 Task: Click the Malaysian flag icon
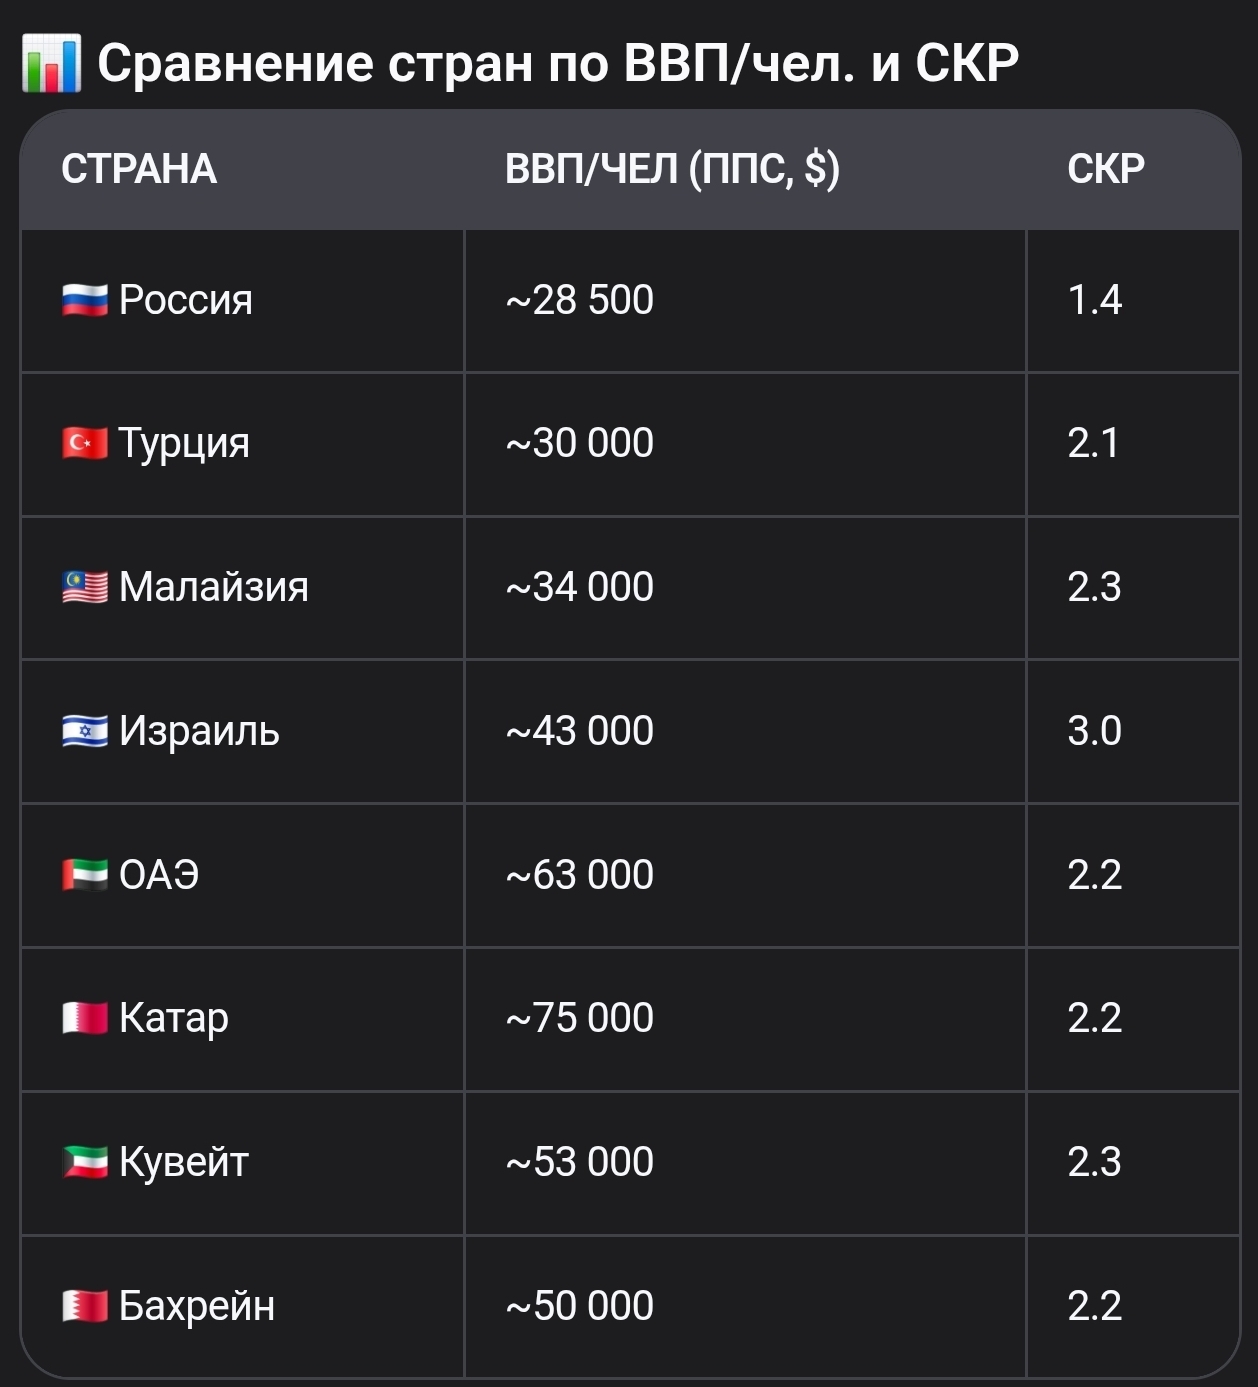[85, 587]
